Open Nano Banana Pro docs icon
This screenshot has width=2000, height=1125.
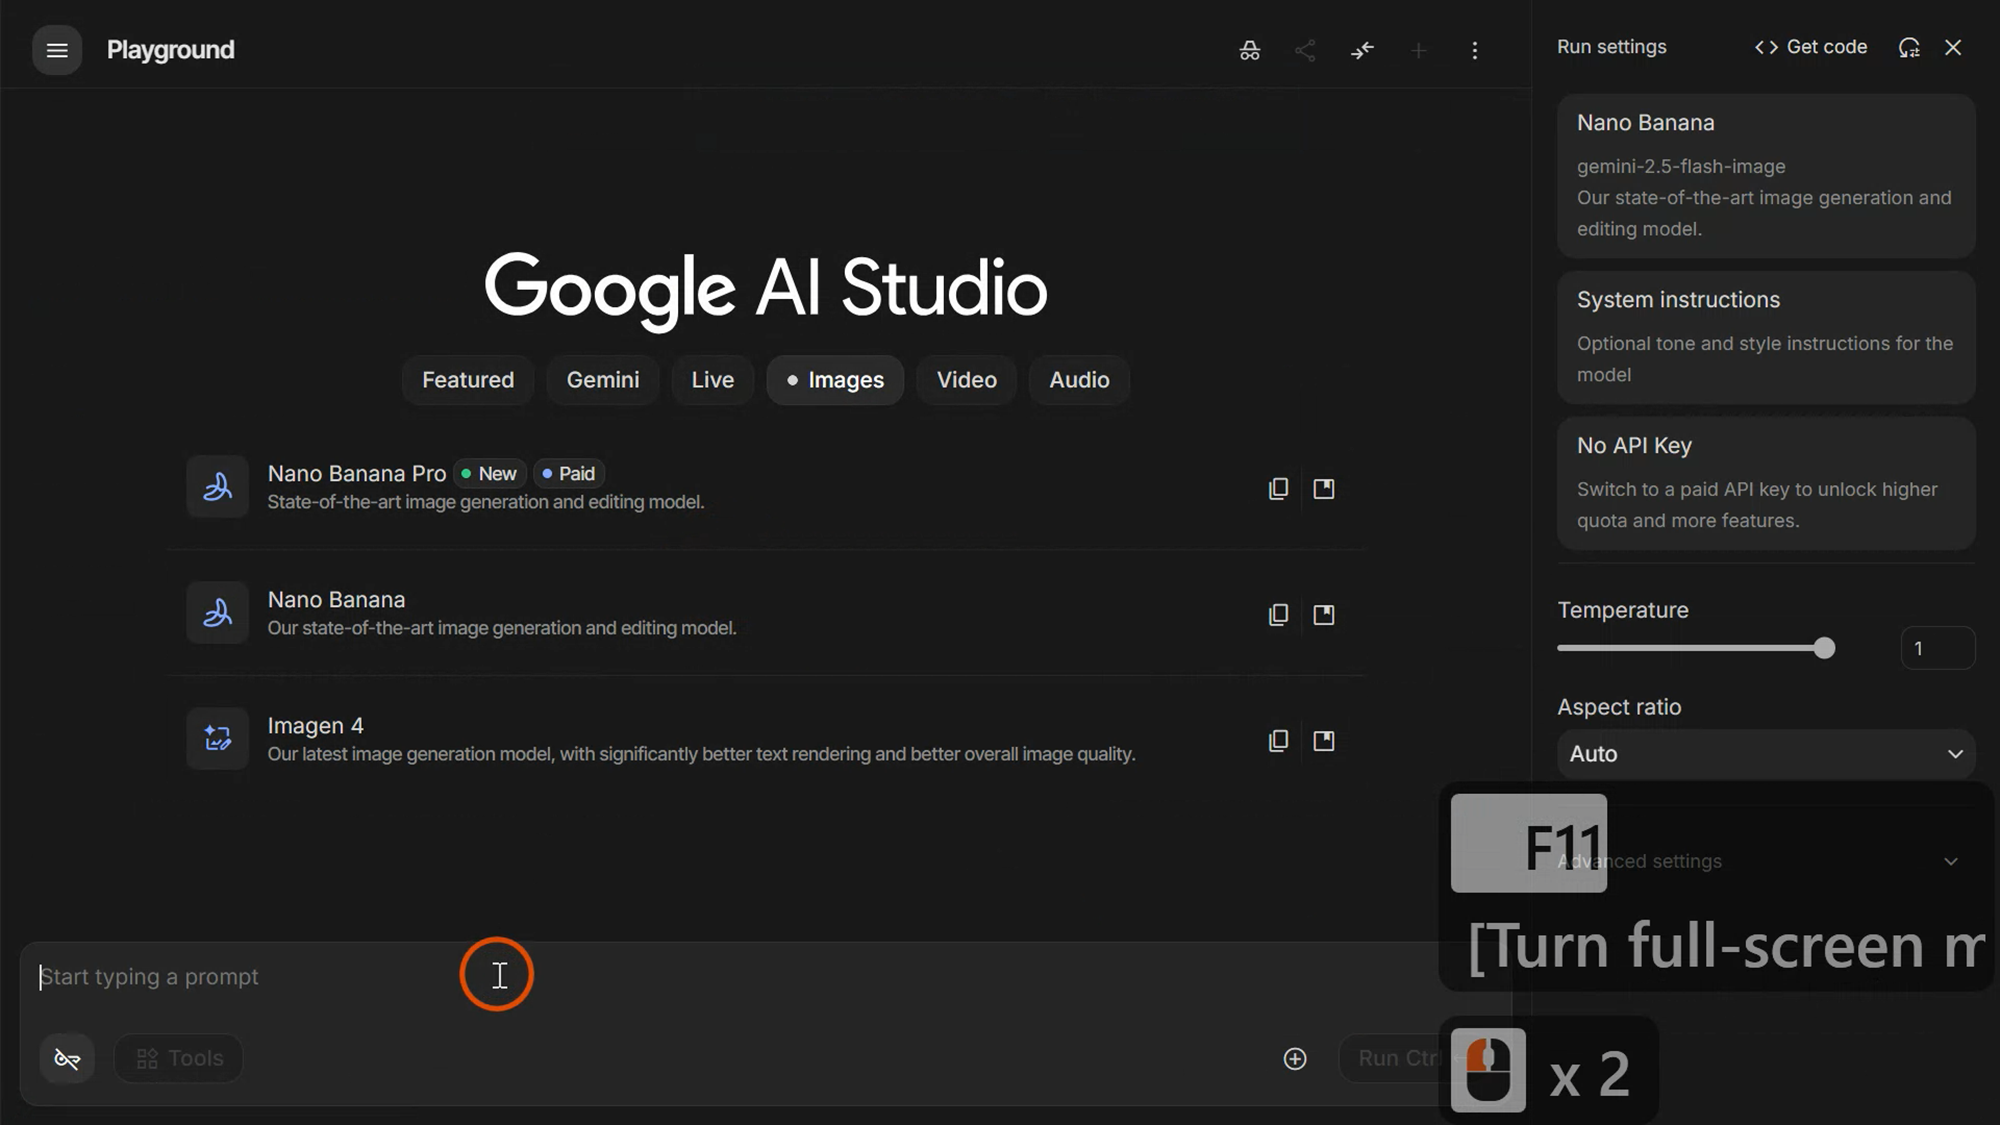[x=1324, y=488]
